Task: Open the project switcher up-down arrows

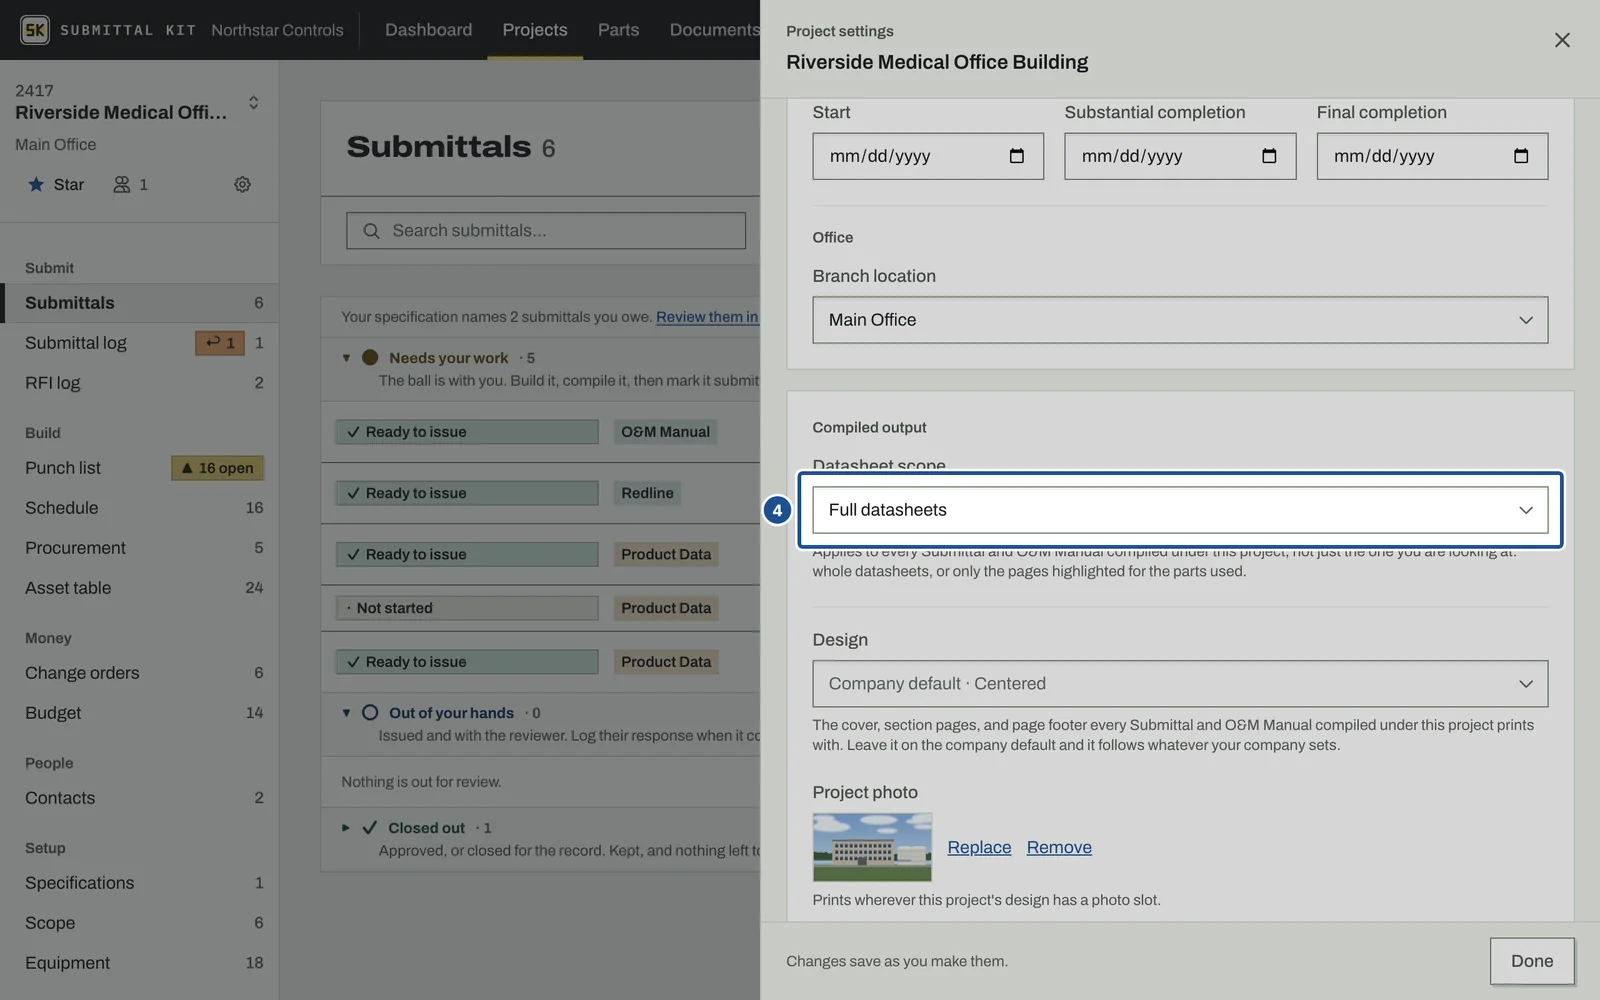Action: (x=253, y=102)
